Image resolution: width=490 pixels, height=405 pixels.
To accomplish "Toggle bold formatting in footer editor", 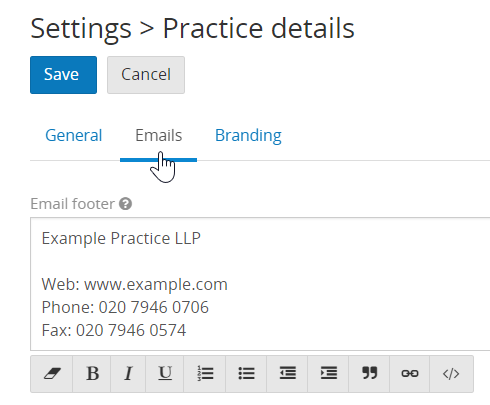I will coord(92,374).
